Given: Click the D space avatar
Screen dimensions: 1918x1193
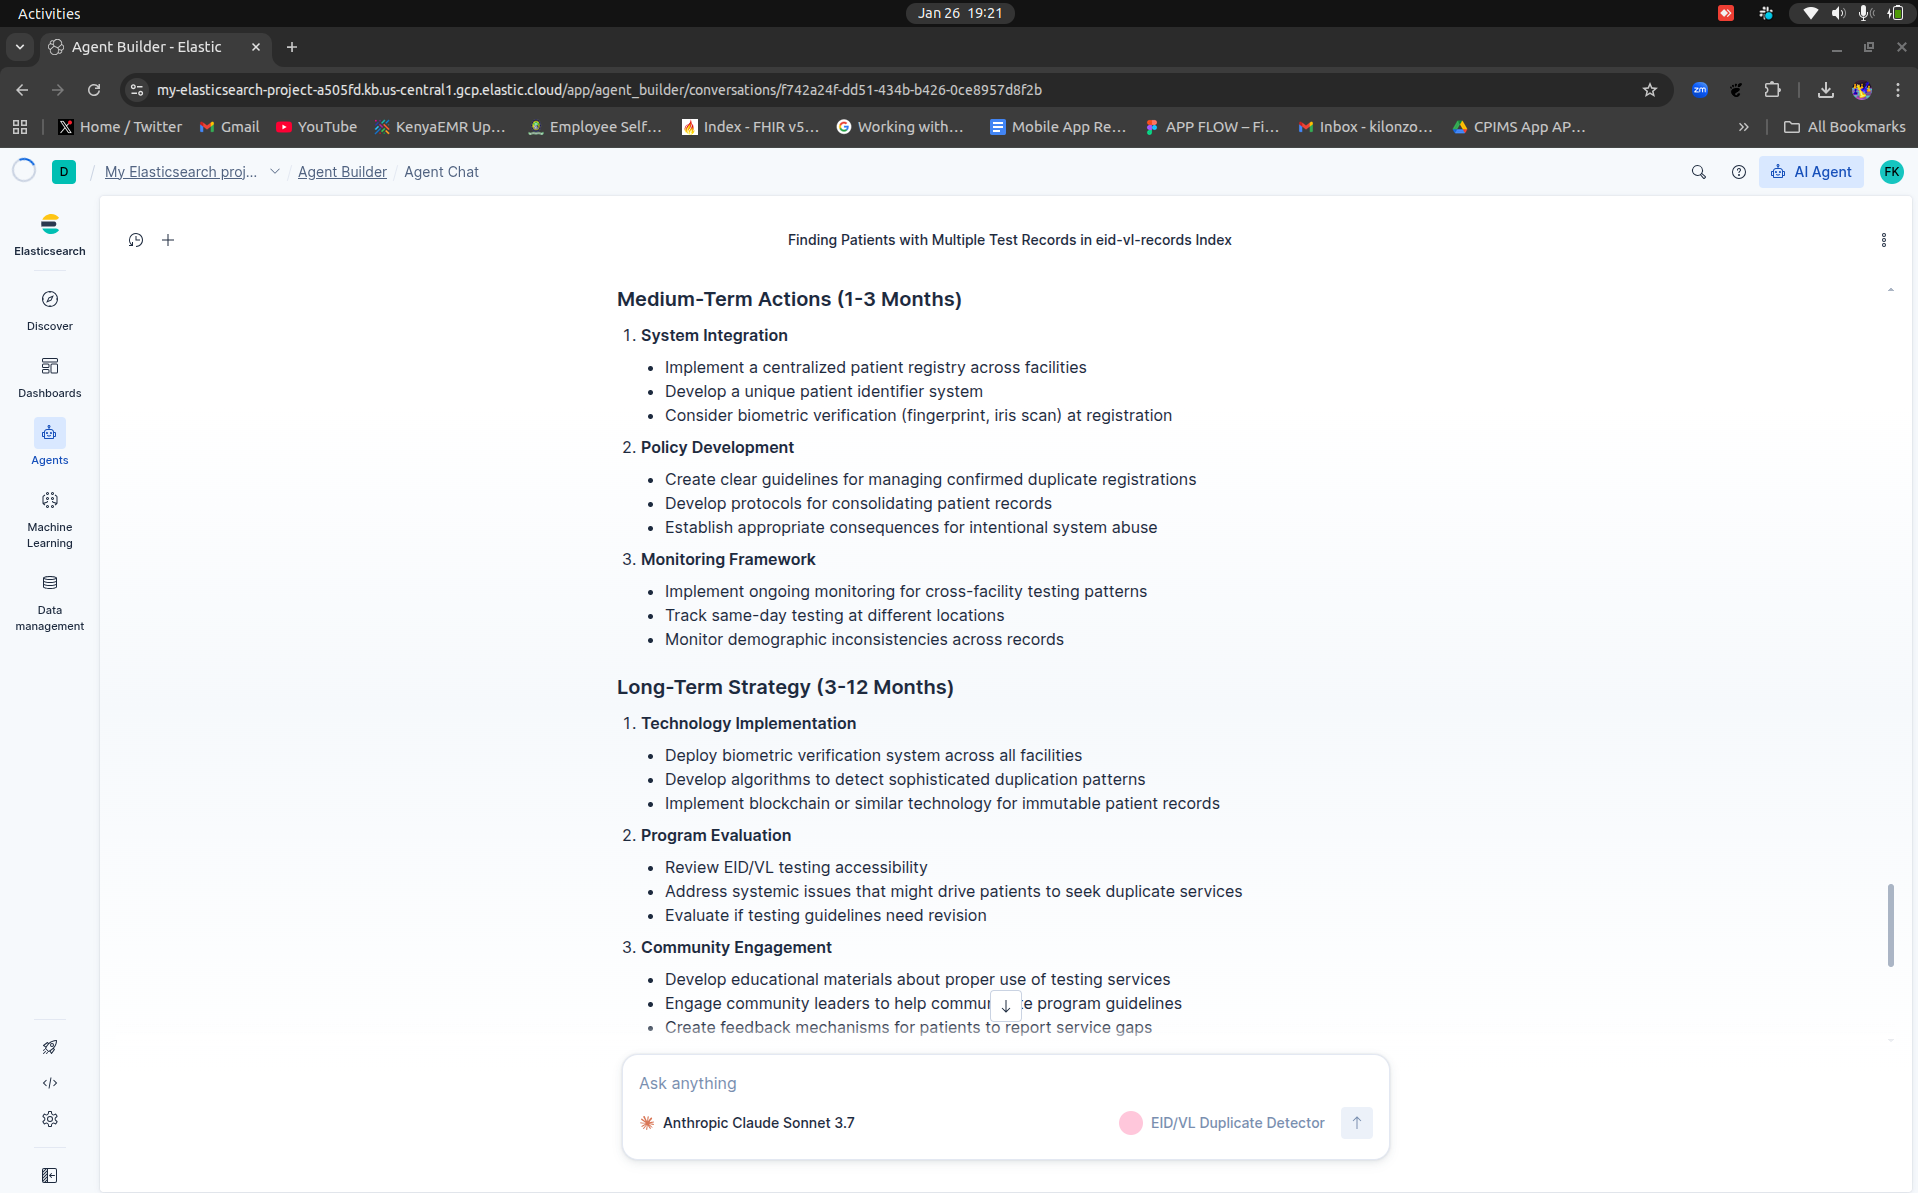Looking at the screenshot, I should tap(64, 172).
